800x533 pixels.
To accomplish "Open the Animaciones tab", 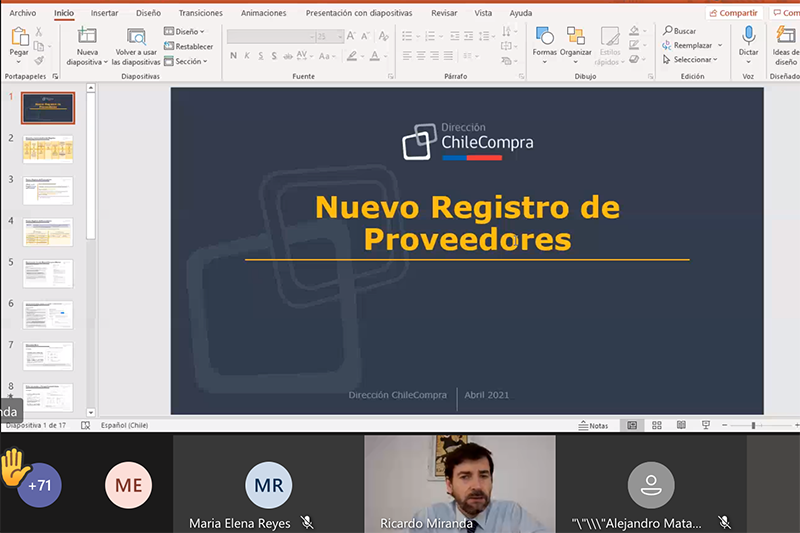I will [x=263, y=13].
